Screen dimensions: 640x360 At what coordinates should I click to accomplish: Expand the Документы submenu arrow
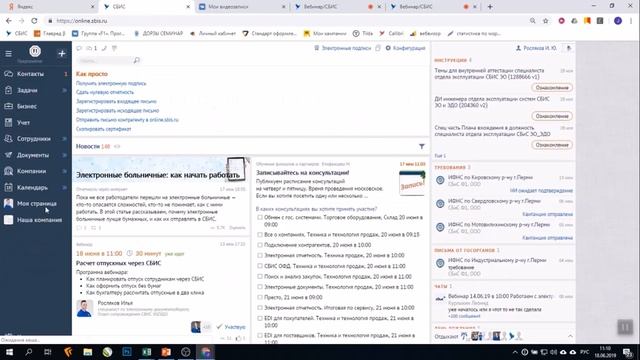[64, 155]
